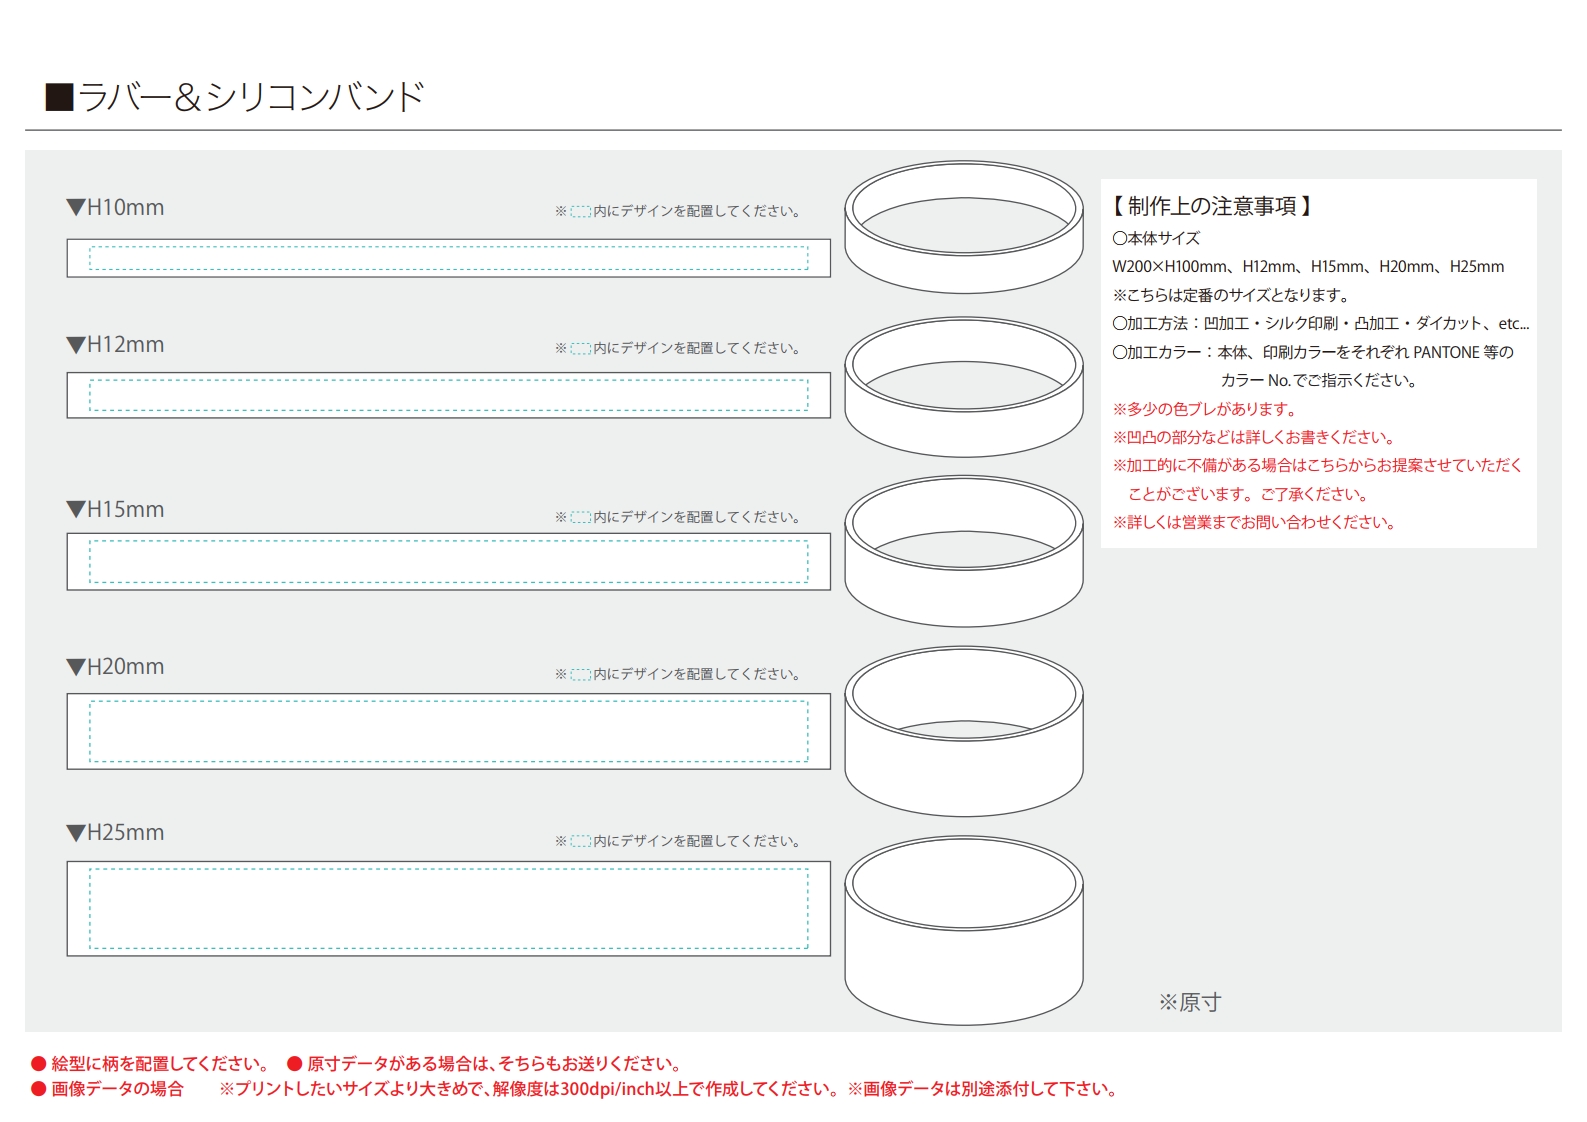Click the design placement note above H20mm box

(679, 674)
